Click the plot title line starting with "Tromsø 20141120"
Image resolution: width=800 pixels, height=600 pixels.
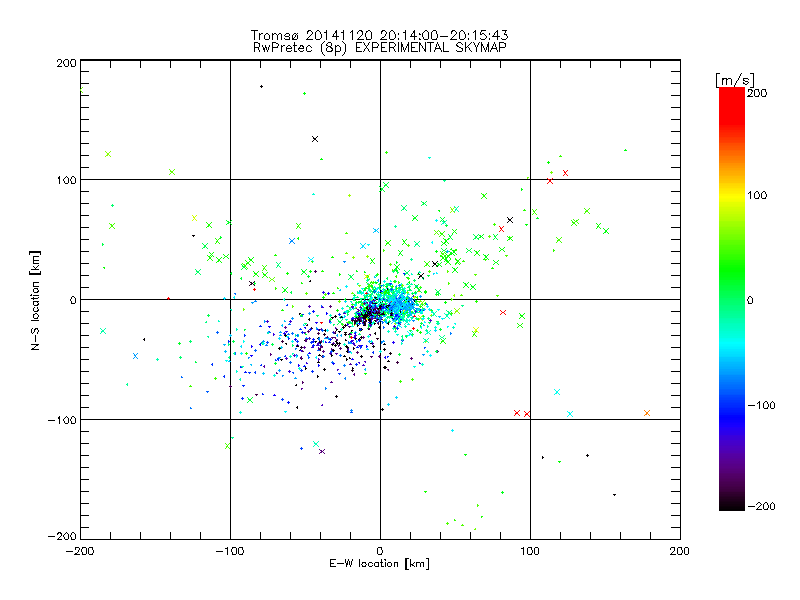coord(379,35)
